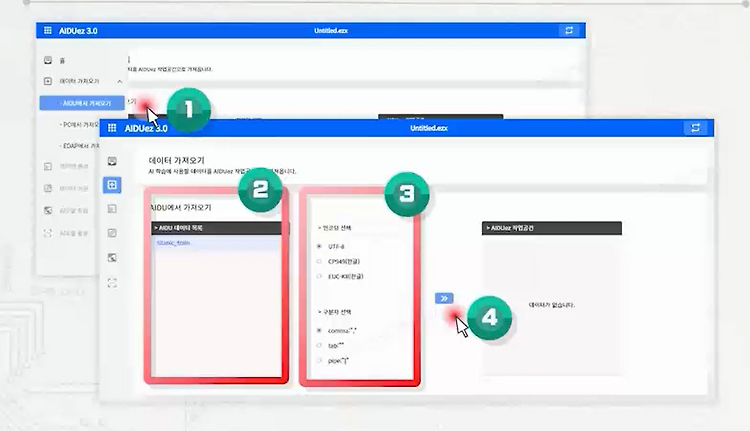Select CP949(한글) encoding radio button
The image size is (750, 431).
pyautogui.click(x=319, y=261)
